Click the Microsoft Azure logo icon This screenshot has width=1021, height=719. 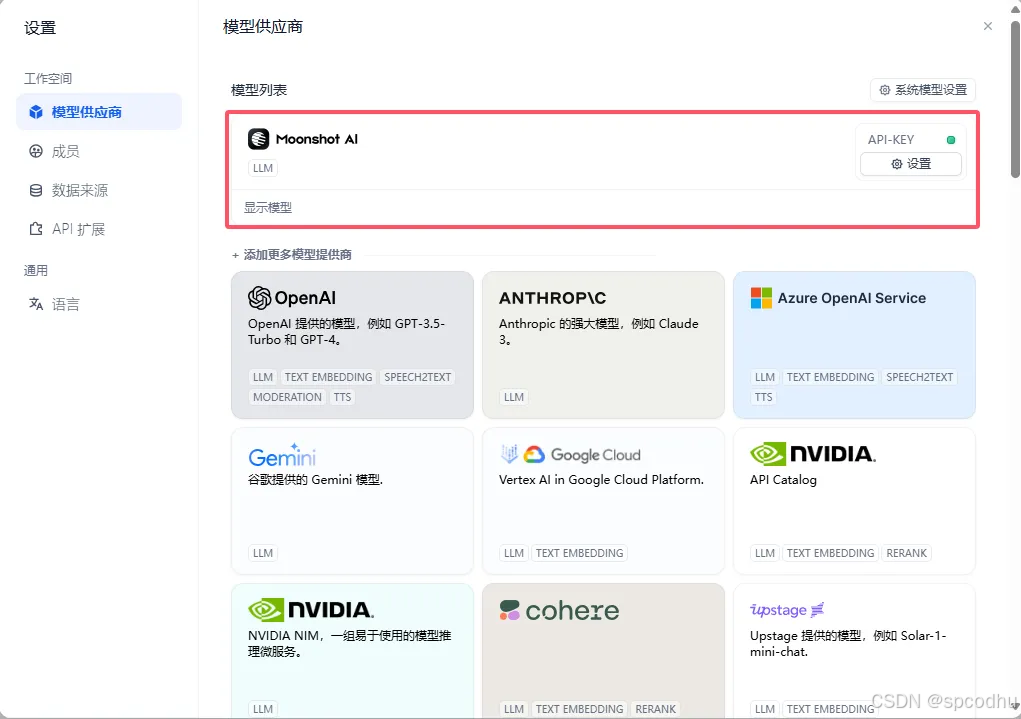coord(761,298)
